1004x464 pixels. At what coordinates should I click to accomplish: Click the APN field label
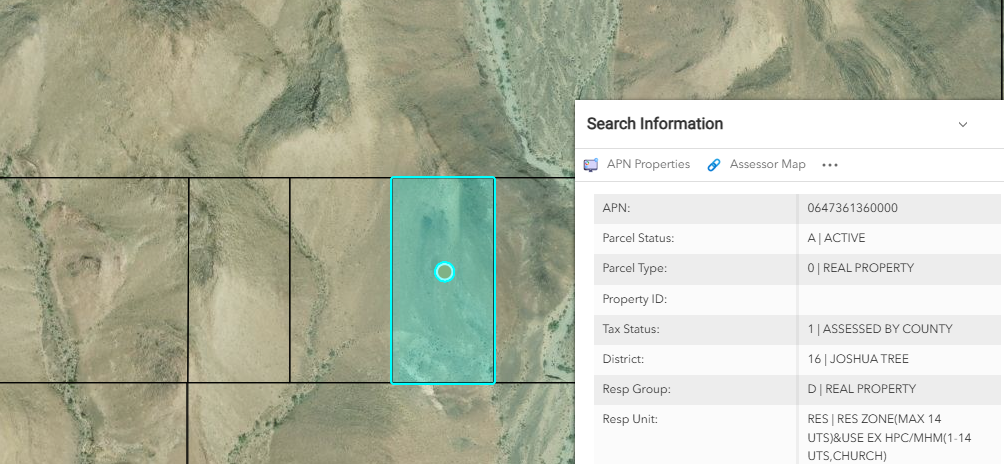(617, 209)
